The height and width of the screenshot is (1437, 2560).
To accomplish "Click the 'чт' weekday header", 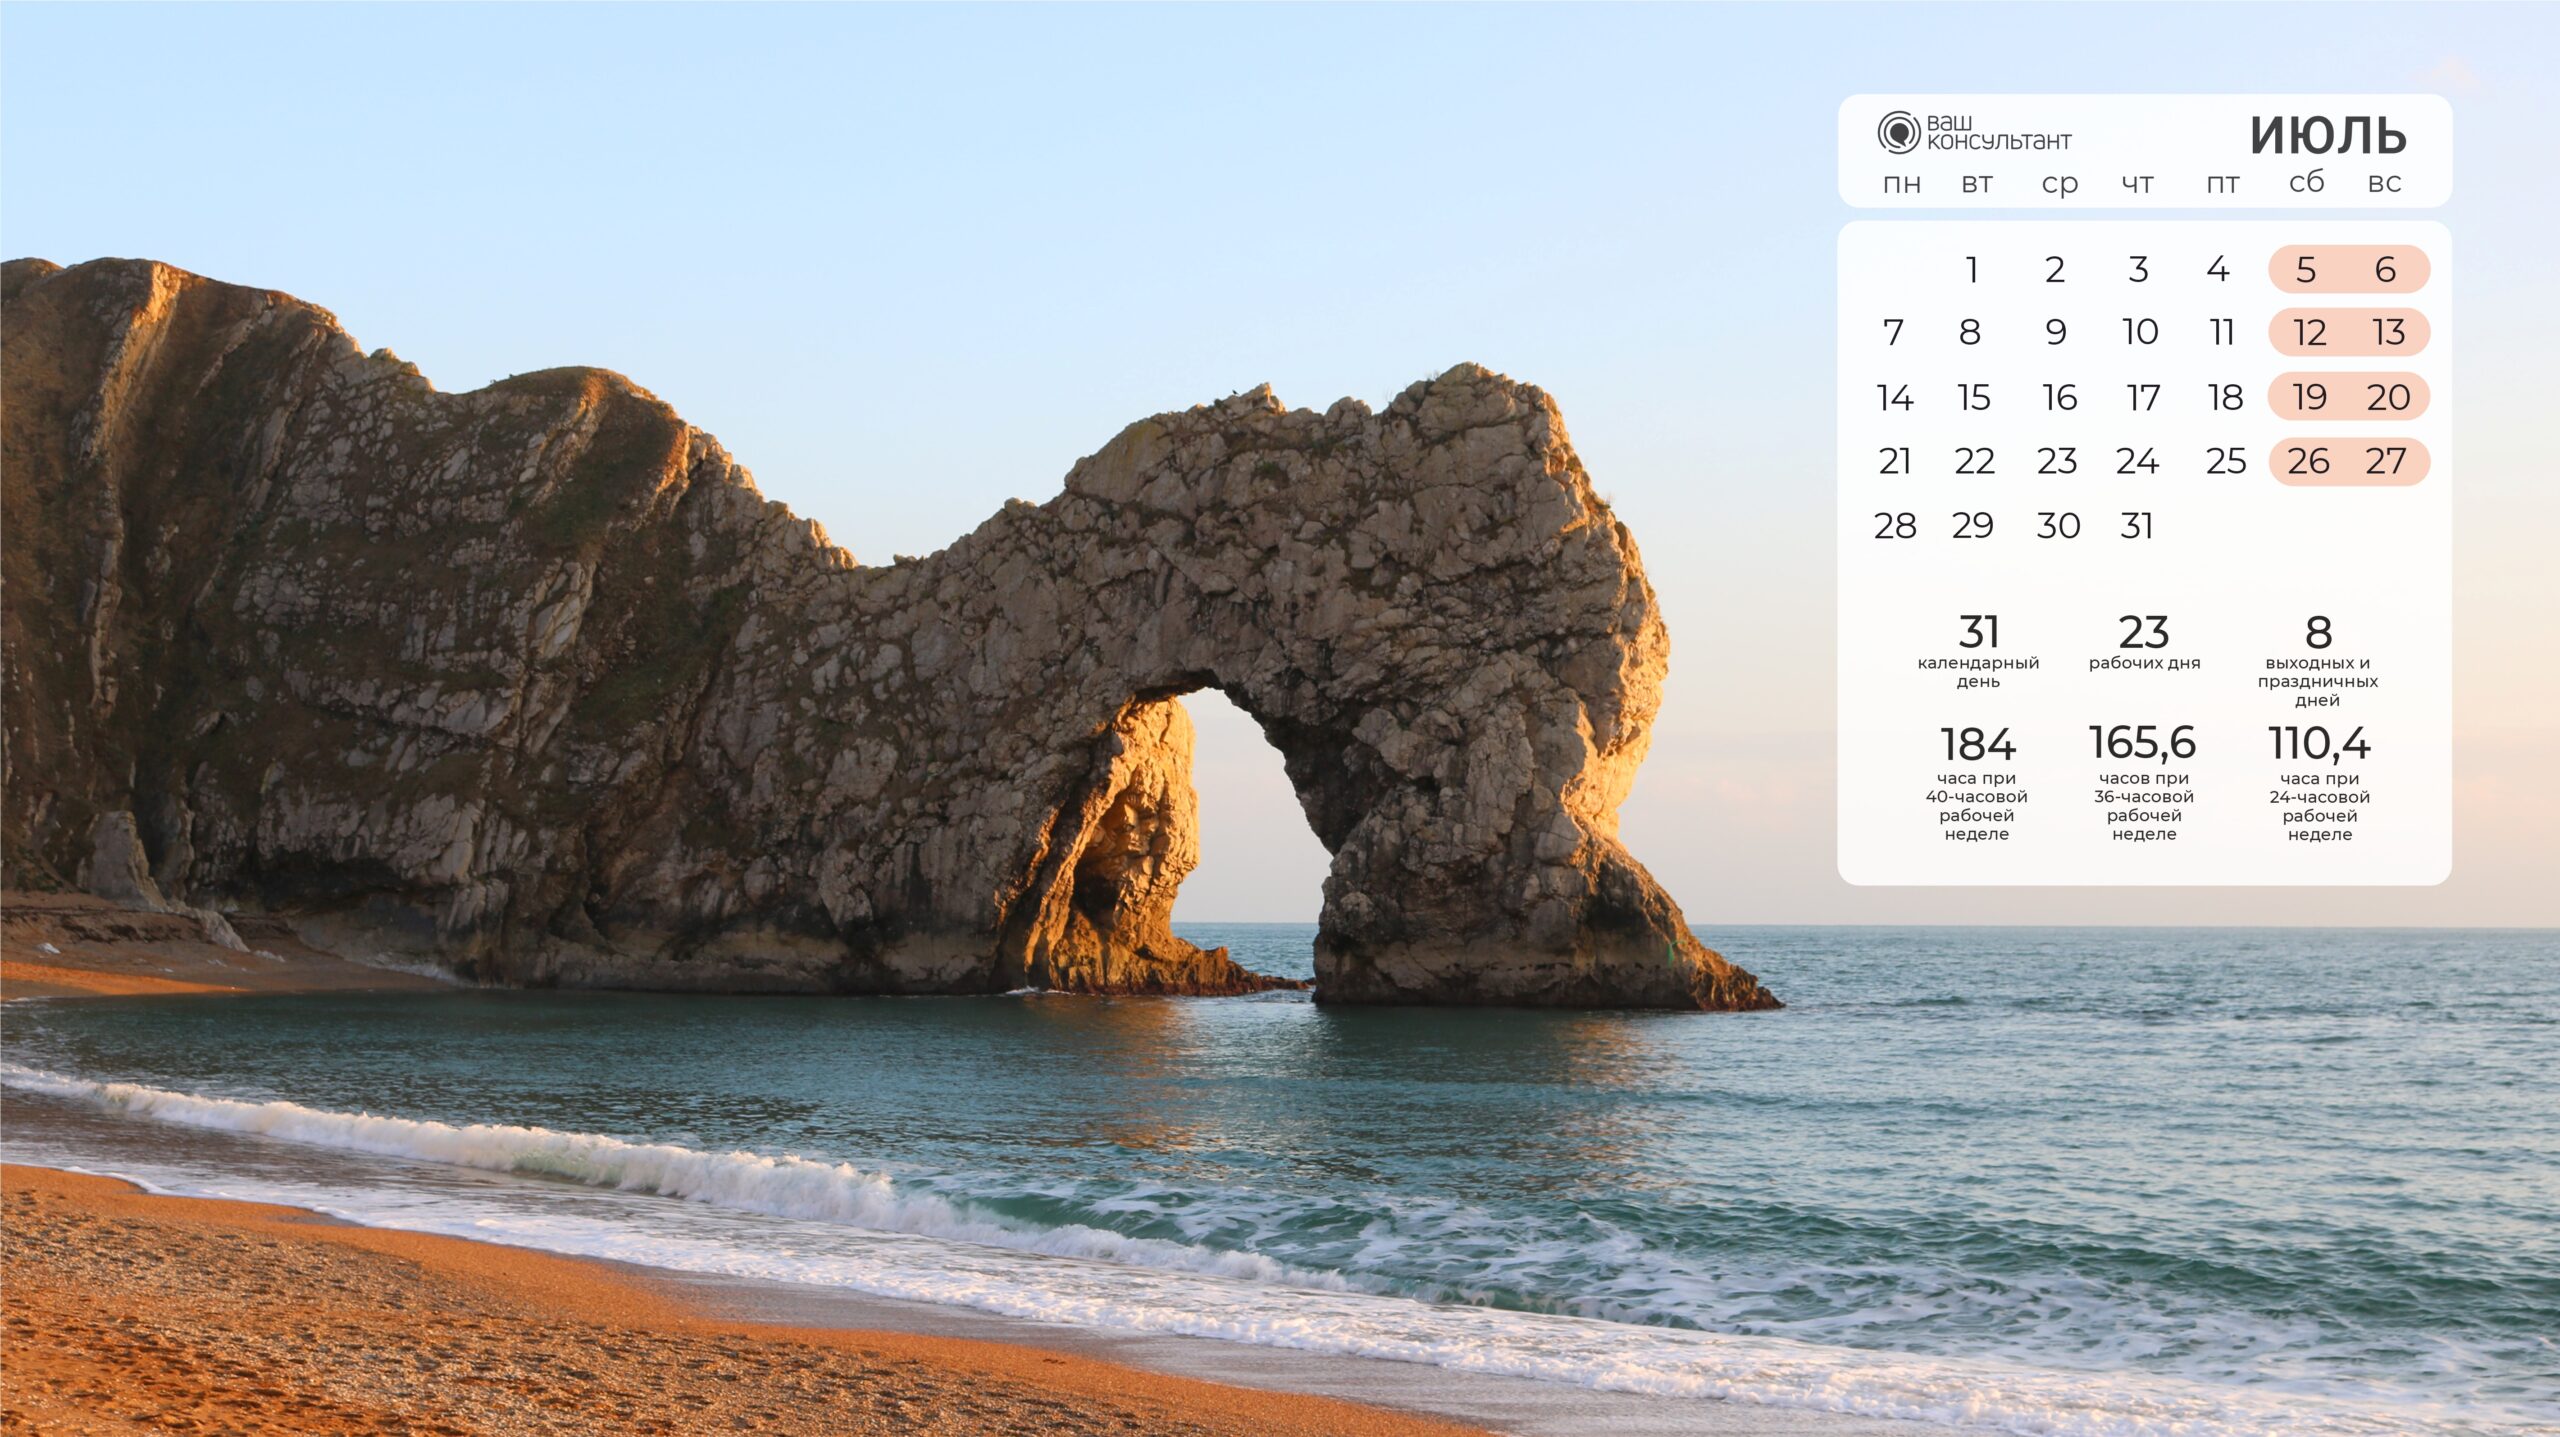I will click(x=2138, y=184).
